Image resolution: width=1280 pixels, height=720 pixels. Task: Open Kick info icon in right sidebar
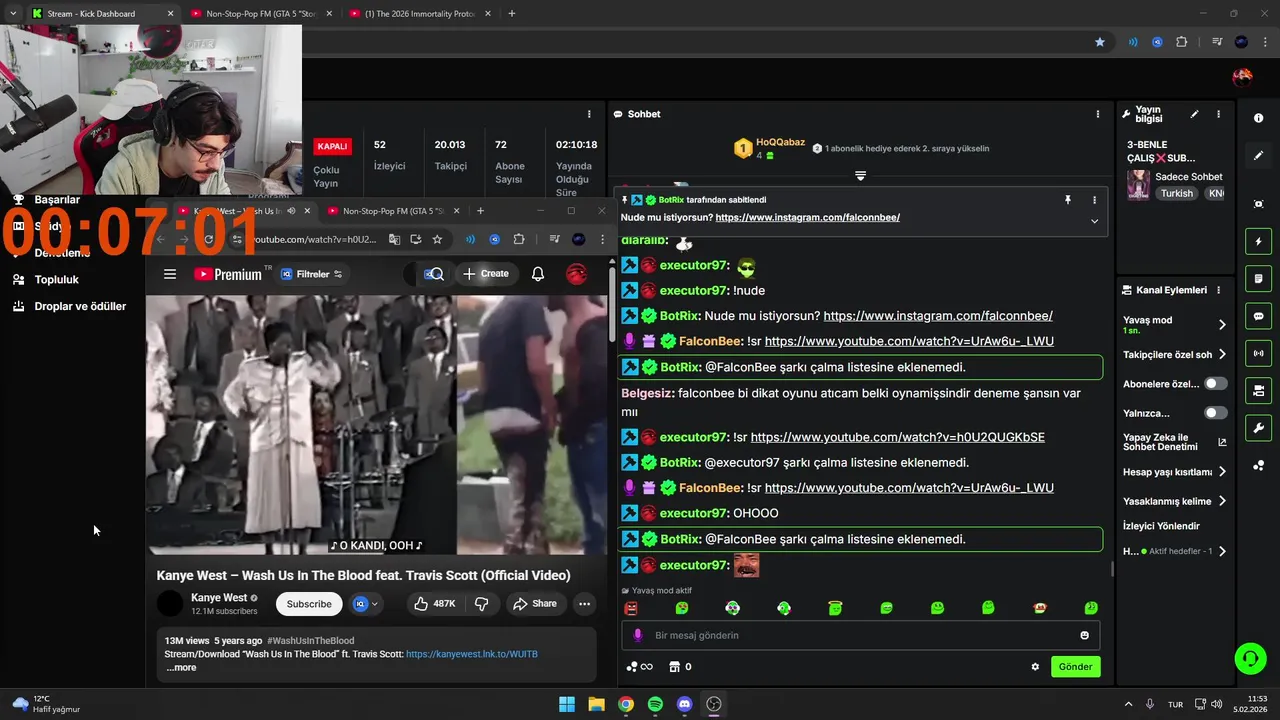click(1258, 118)
